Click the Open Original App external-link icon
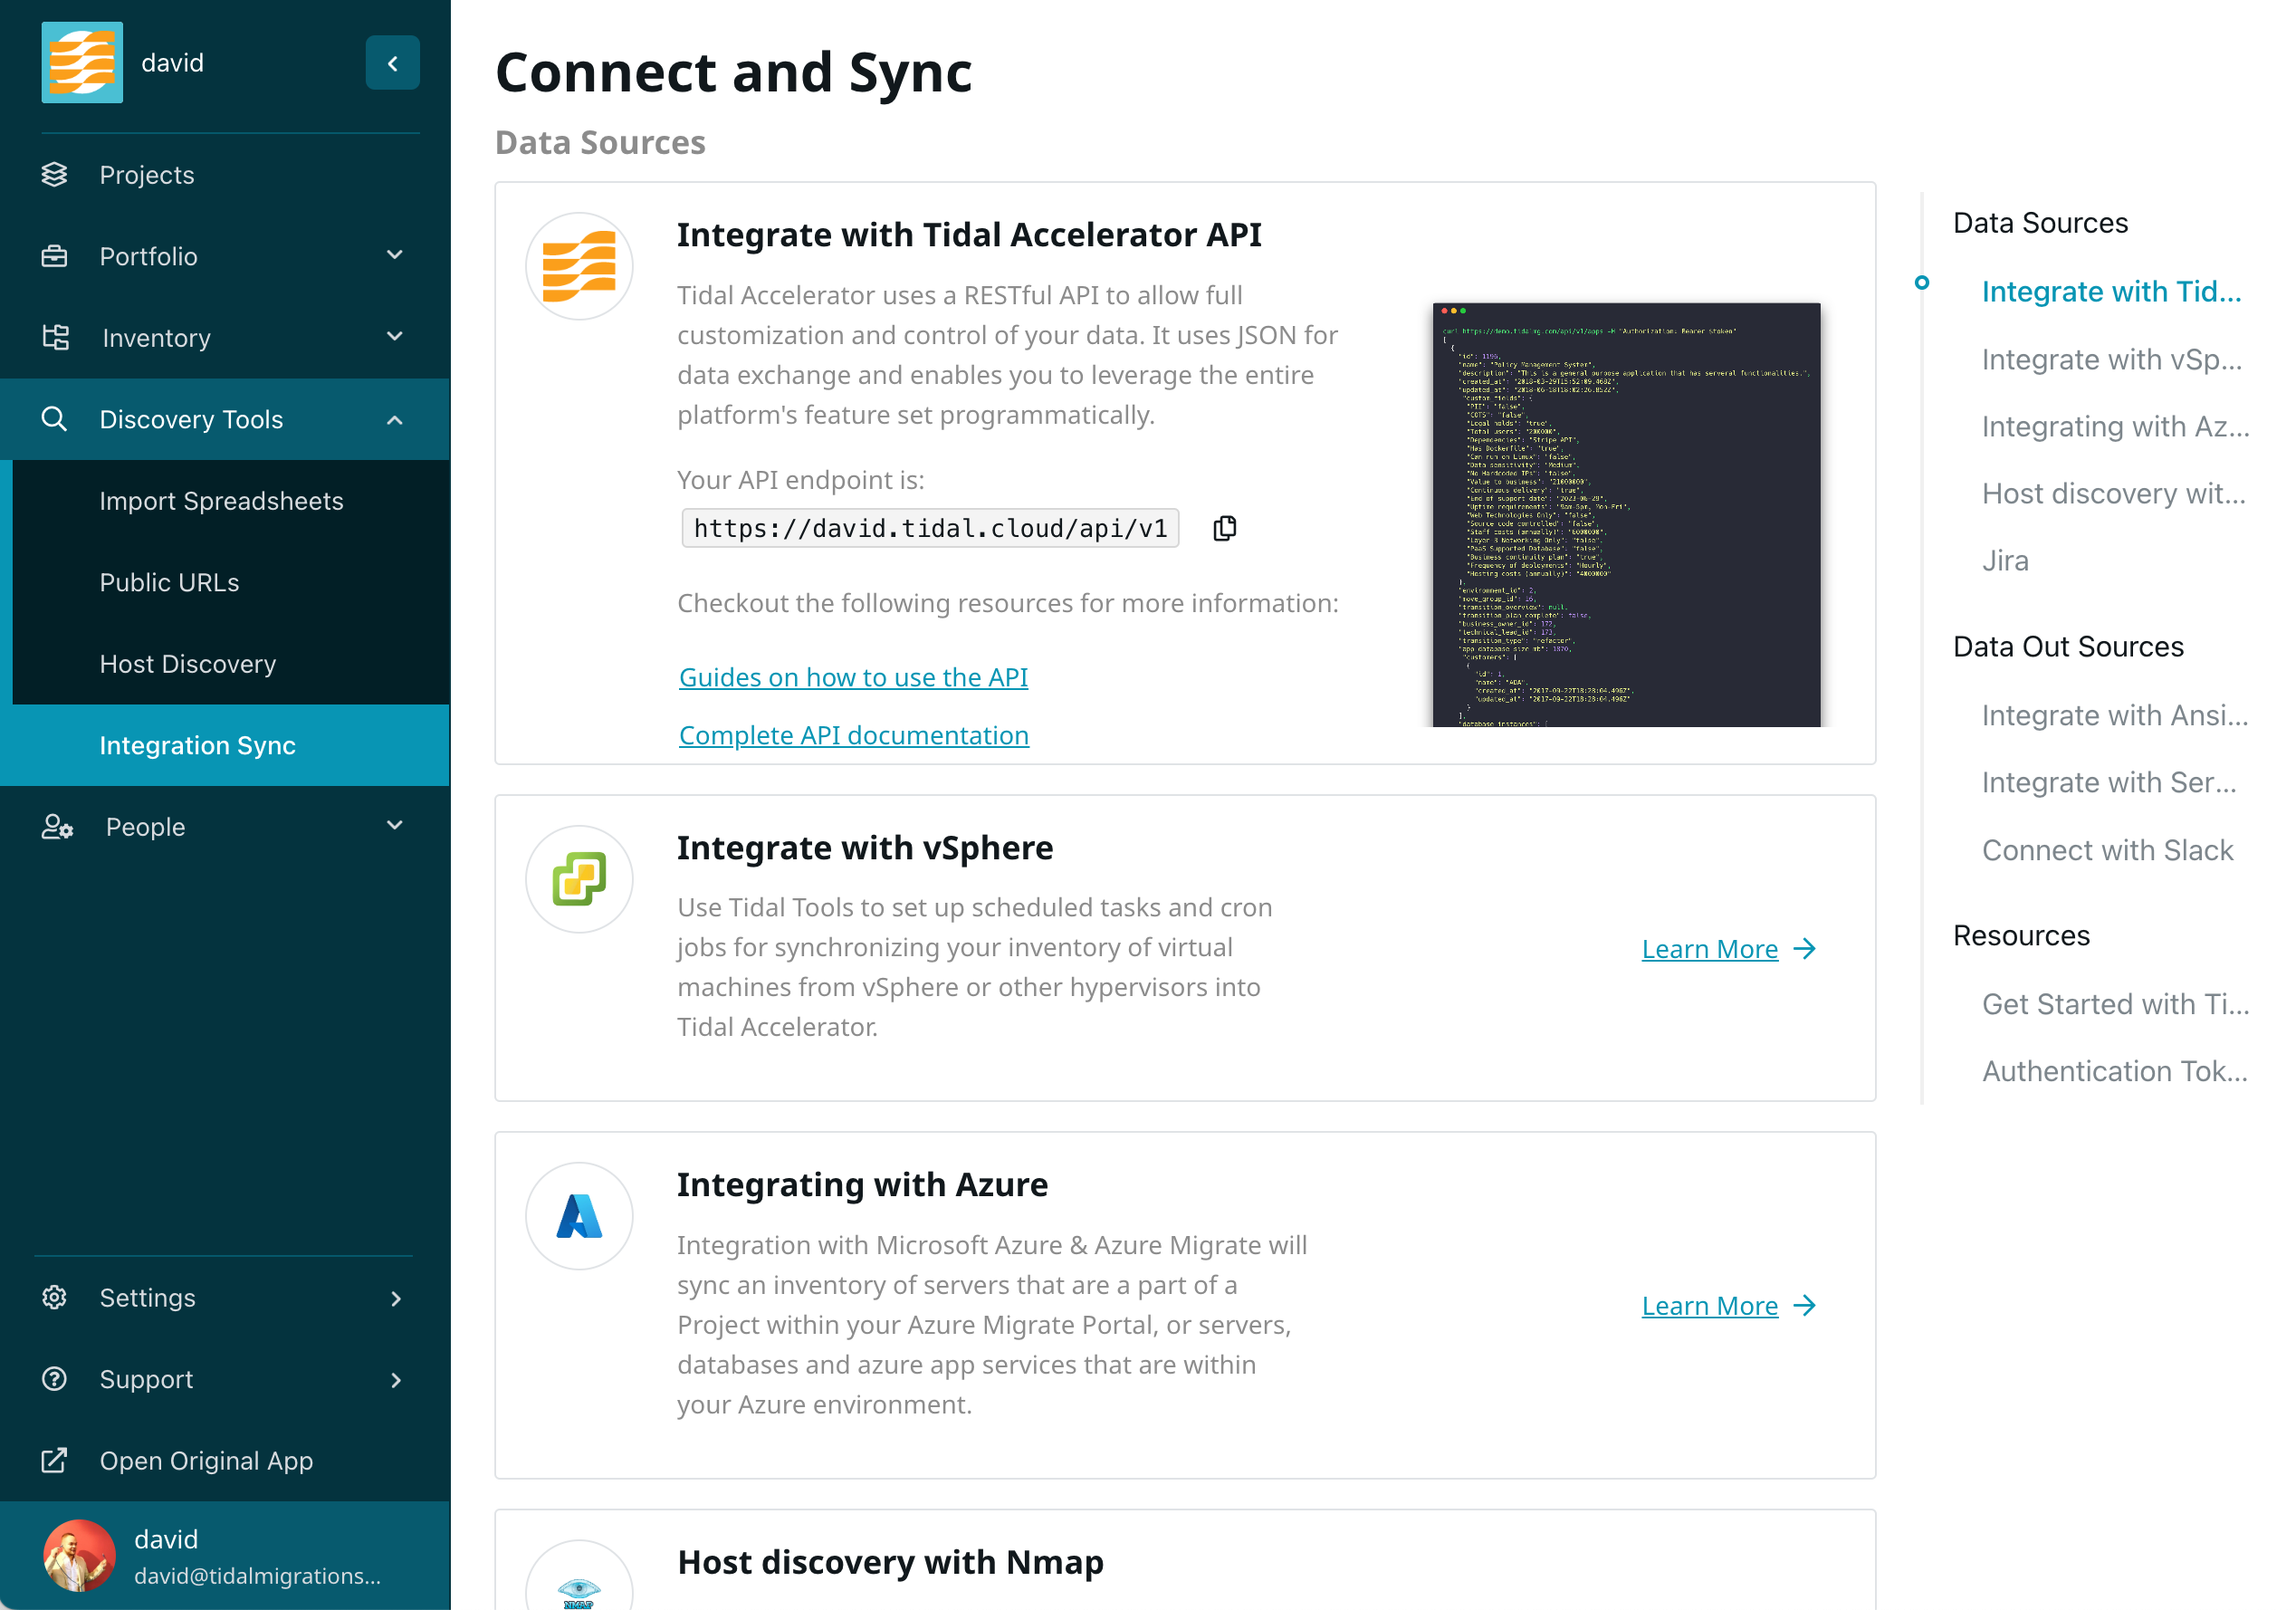 (55, 1460)
